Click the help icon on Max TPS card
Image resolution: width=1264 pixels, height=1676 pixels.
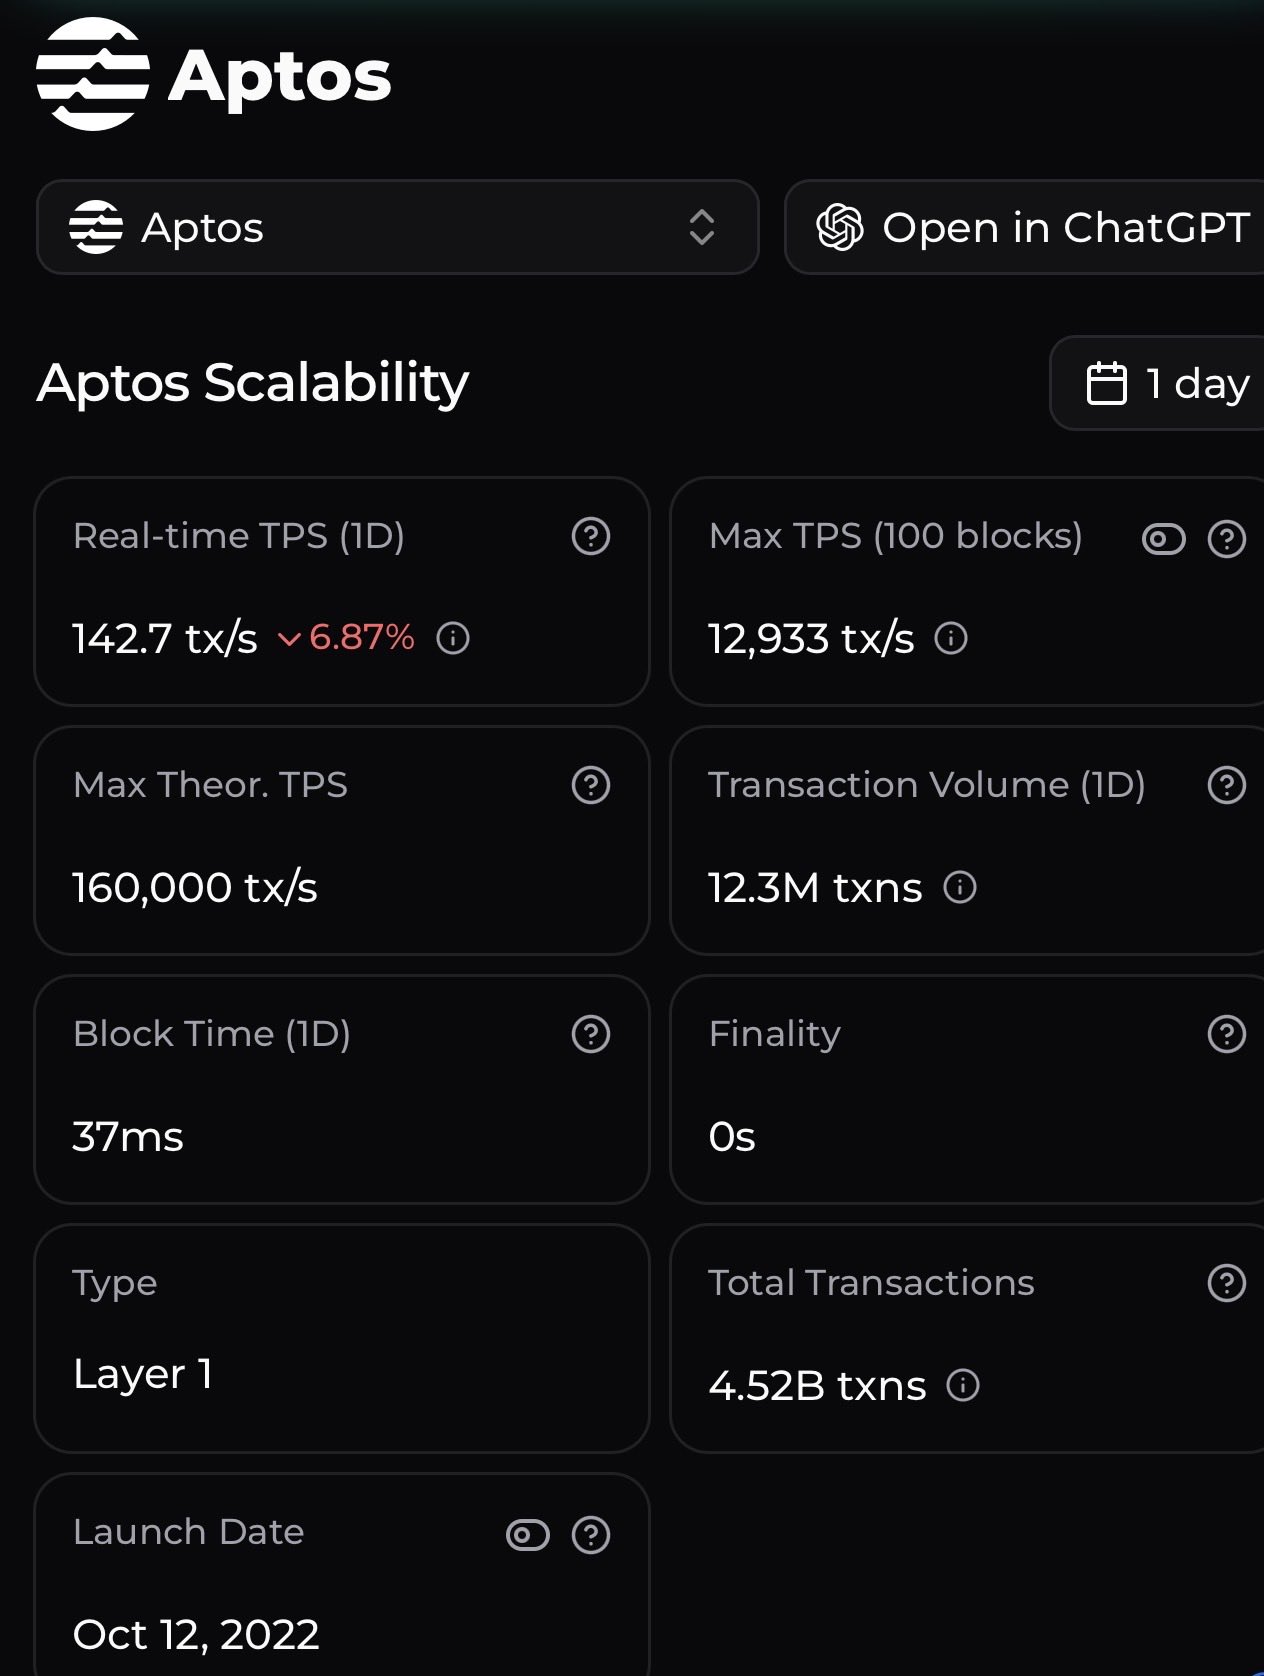coord(1227,540)
